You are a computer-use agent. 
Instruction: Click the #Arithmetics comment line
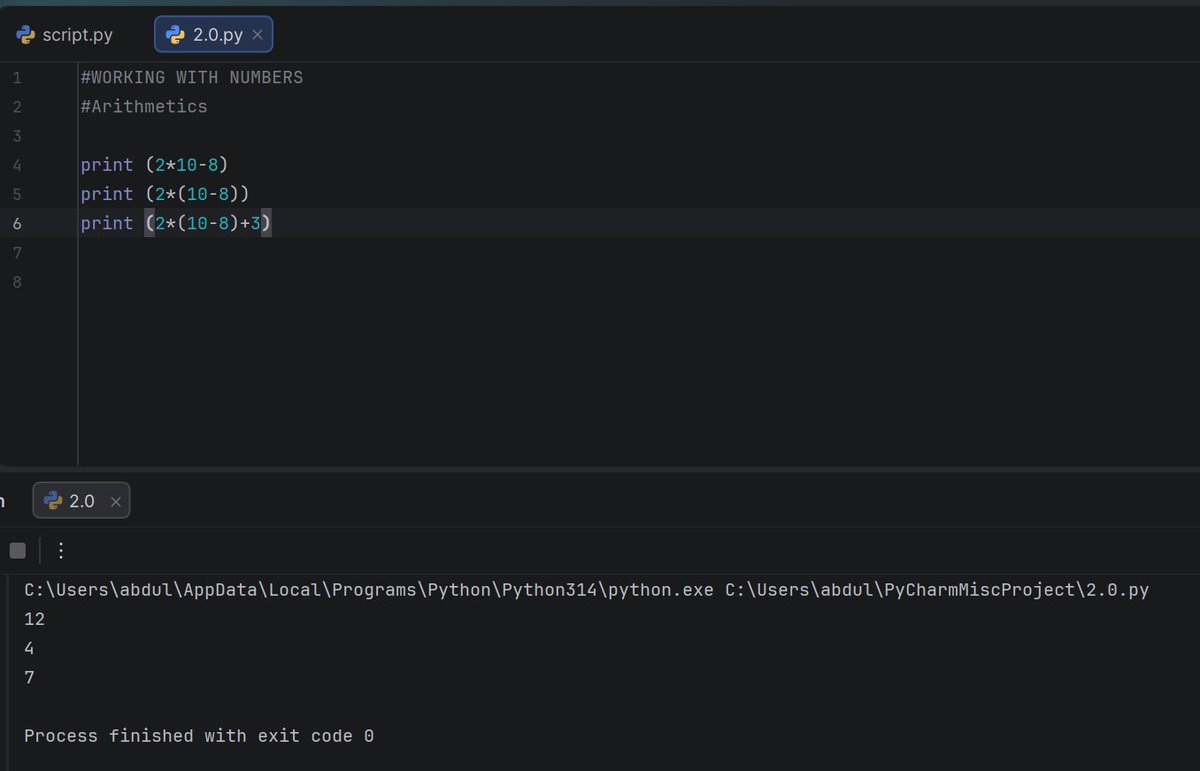[x=144, y=106]
